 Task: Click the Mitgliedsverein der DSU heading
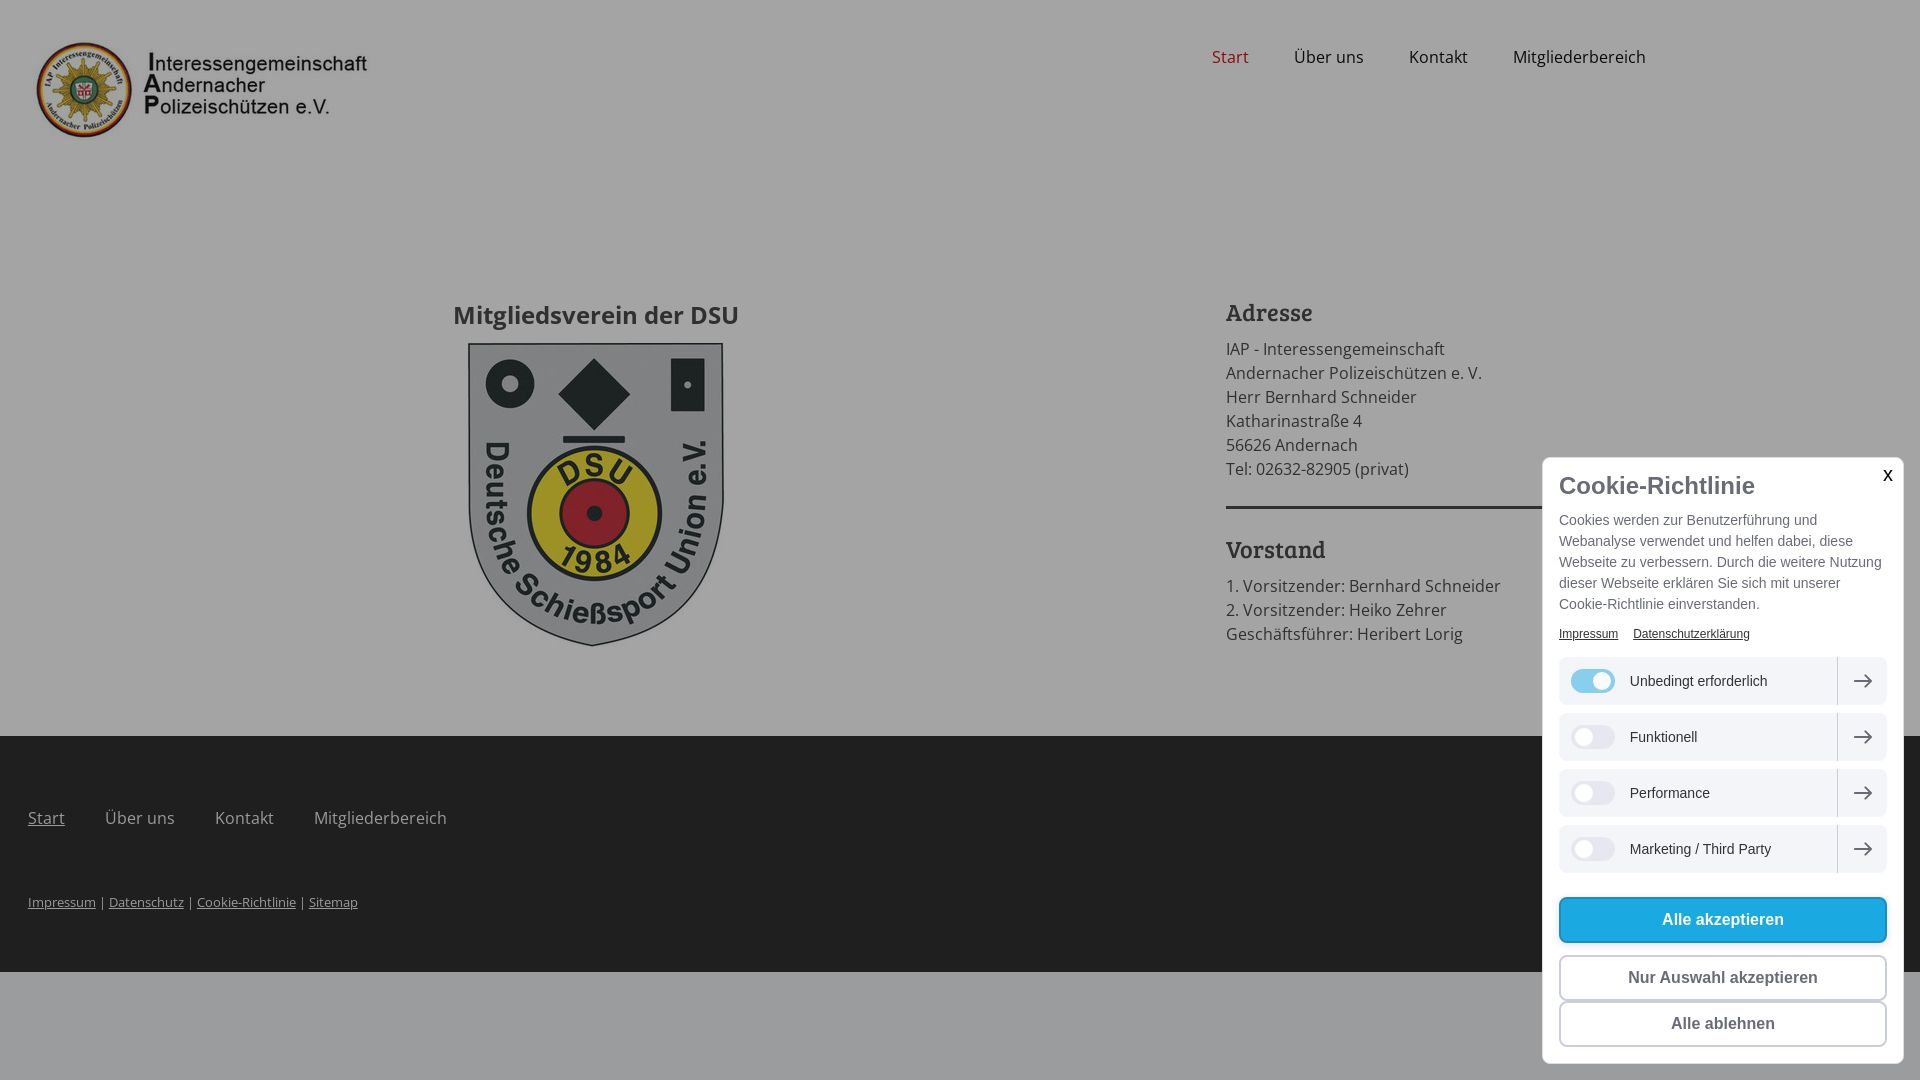[596, 315]
